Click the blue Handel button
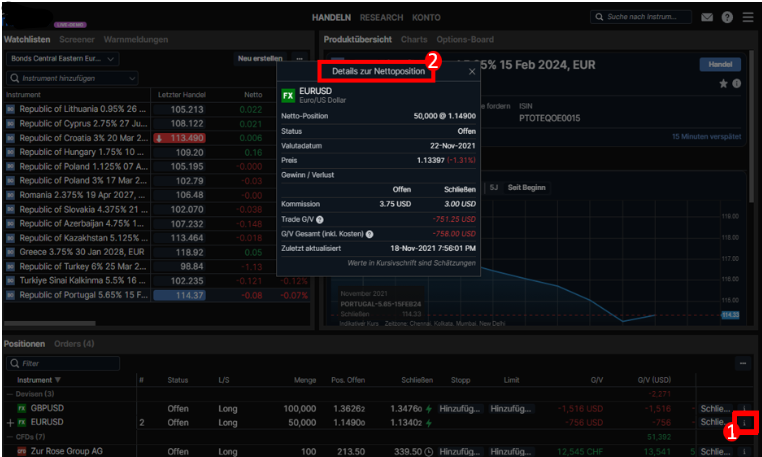The width and height of the screenshot is (762, 457). (720, 64)
